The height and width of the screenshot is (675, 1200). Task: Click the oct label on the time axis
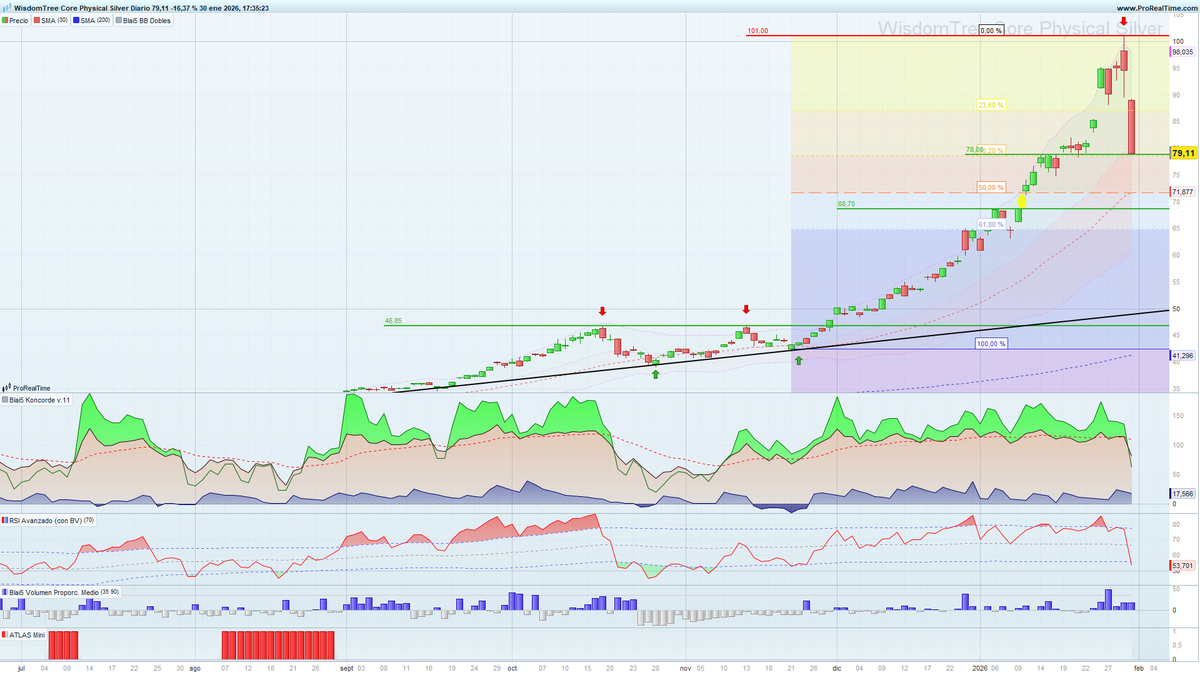coord(511,666)
